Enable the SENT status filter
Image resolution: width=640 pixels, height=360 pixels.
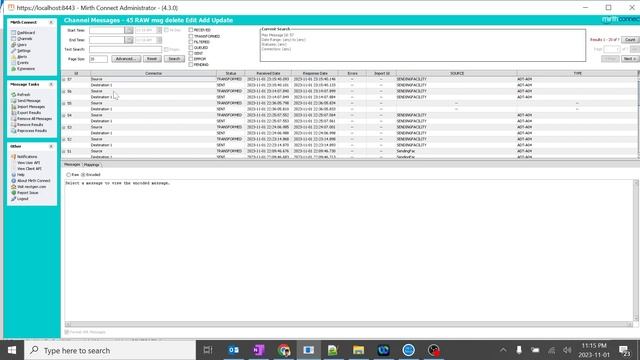pos(191,53)
